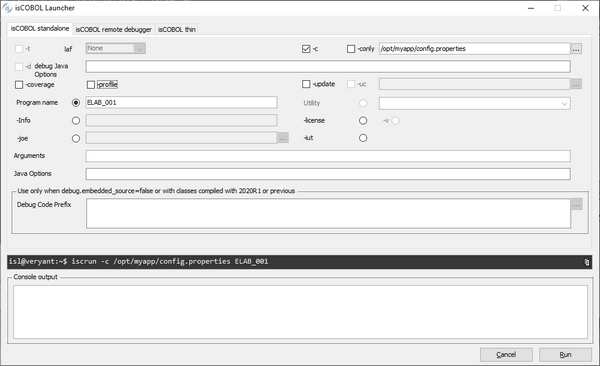Choose the -license radio button

pos(363,121)
